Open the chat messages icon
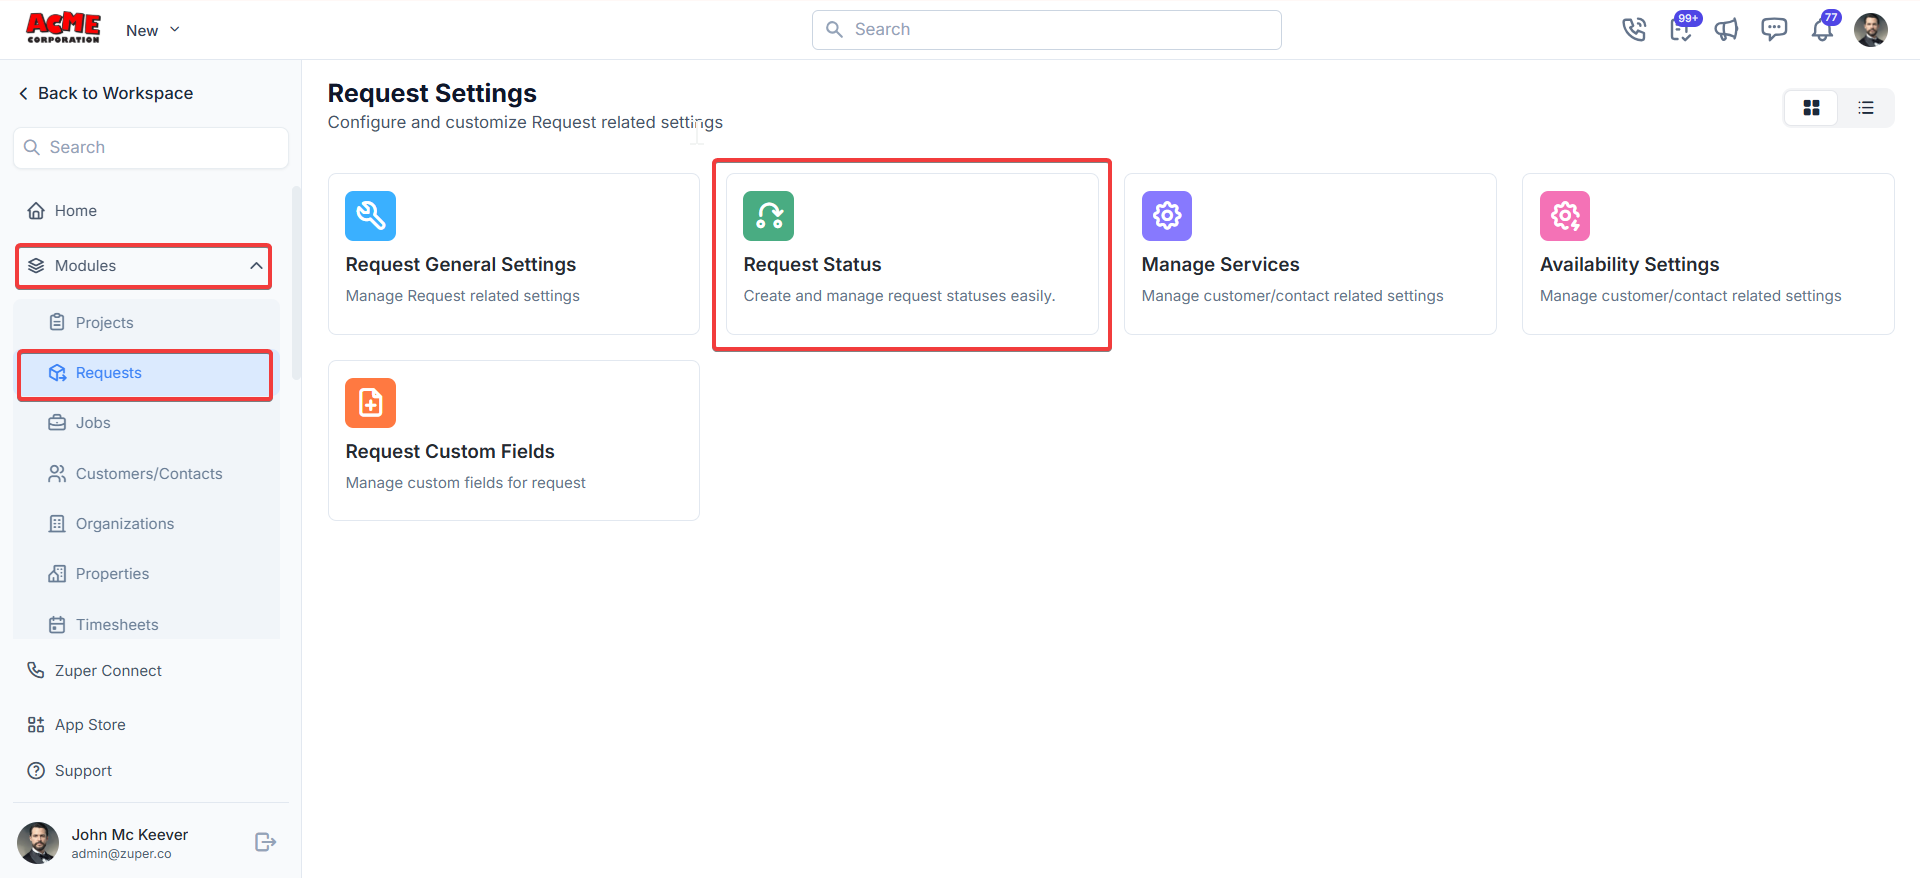The image size is (1920, 878). 1774,30
